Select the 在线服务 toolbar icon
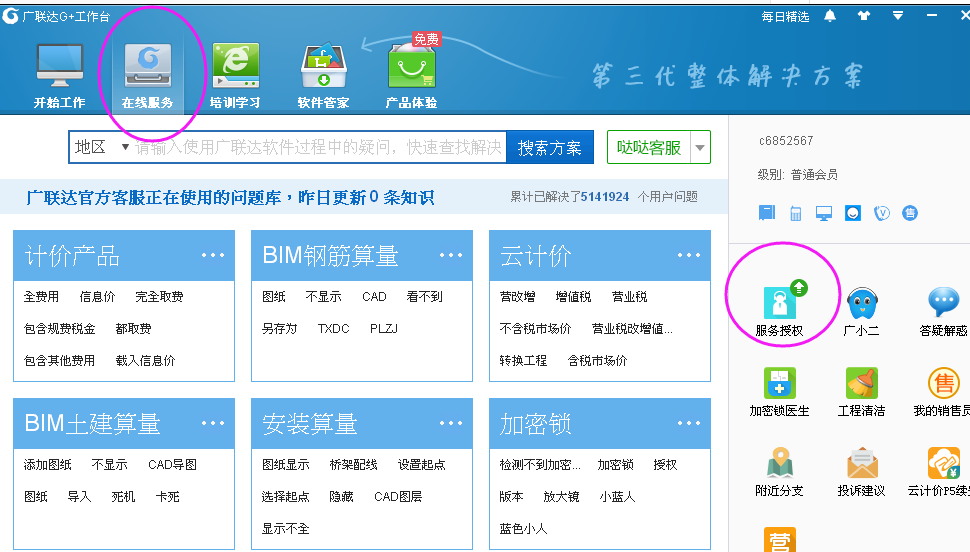970x552 pixels. coord(148,66)
